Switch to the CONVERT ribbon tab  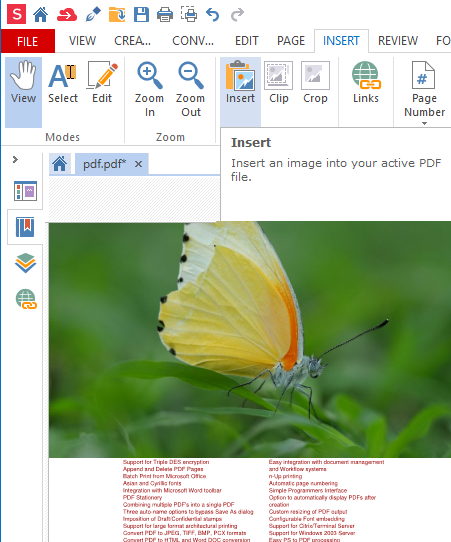193,41
